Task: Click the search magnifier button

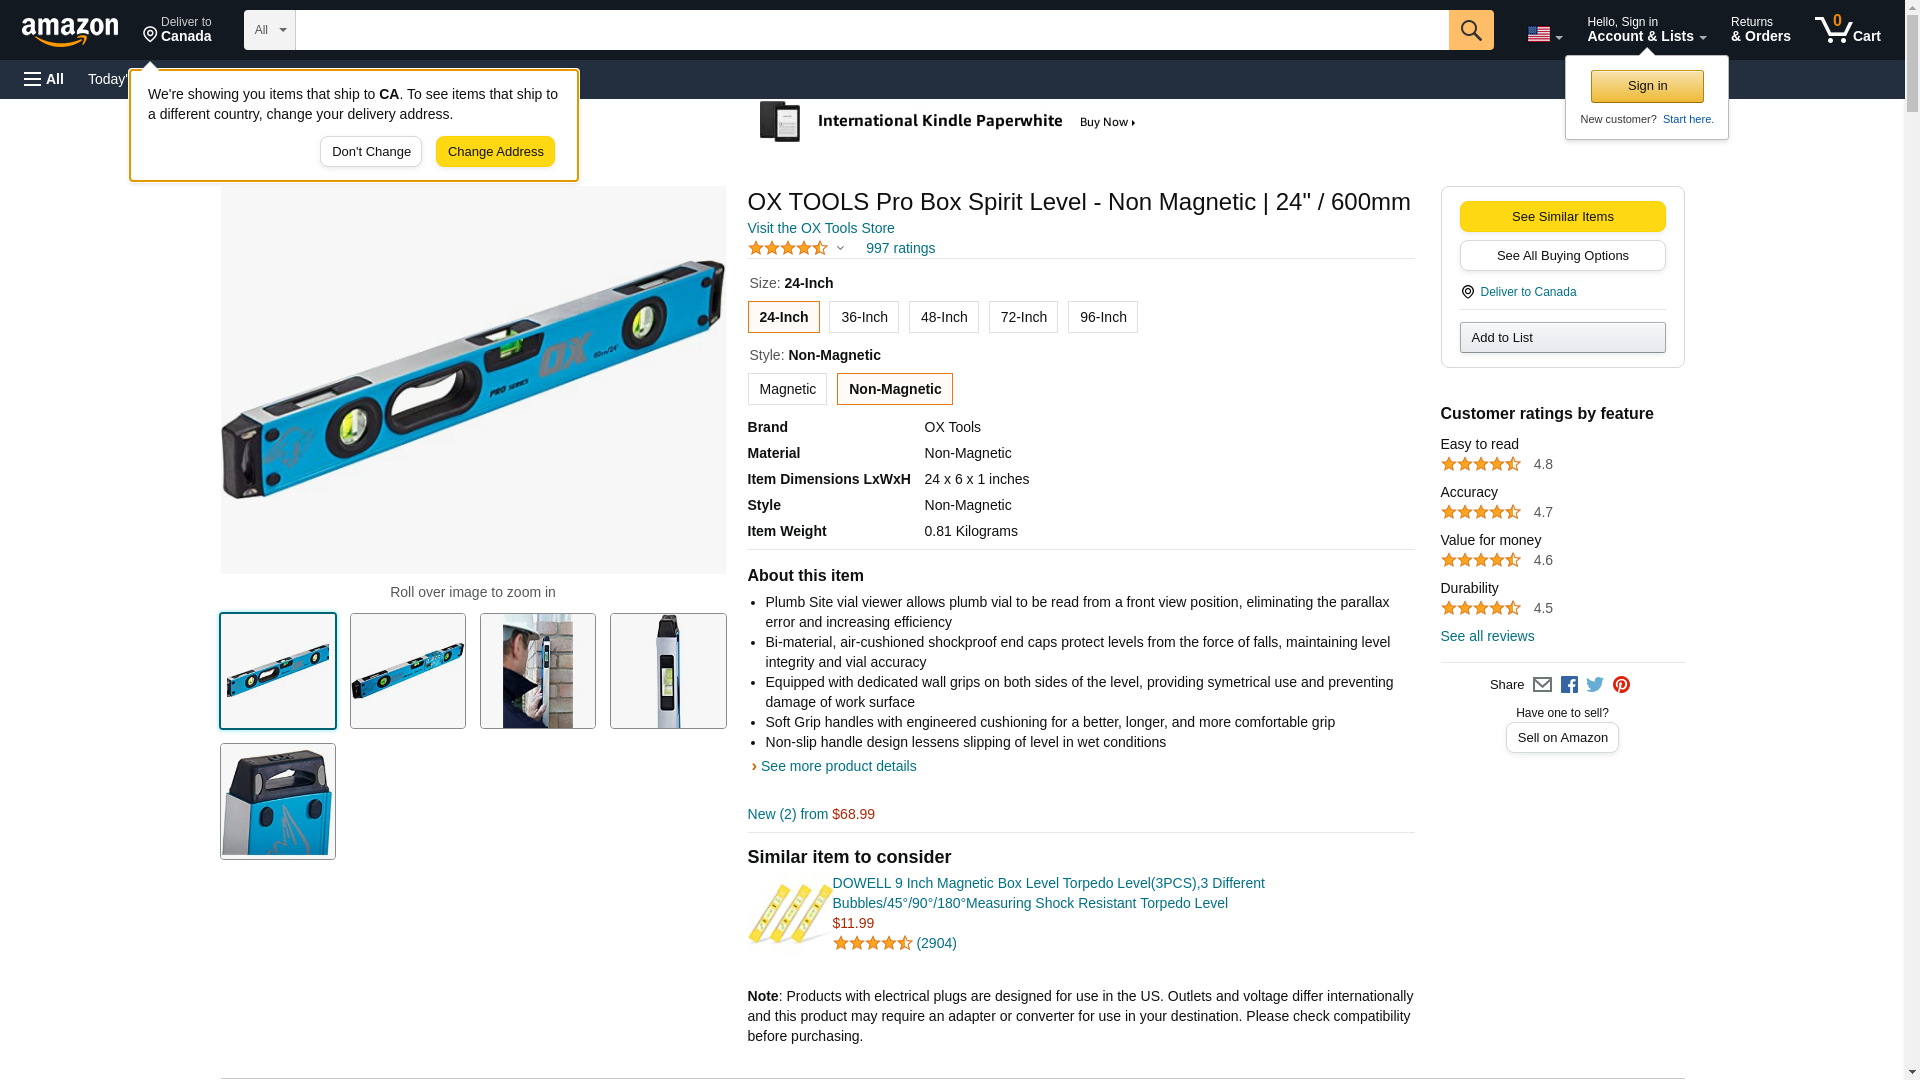Action: [1470, 30]
